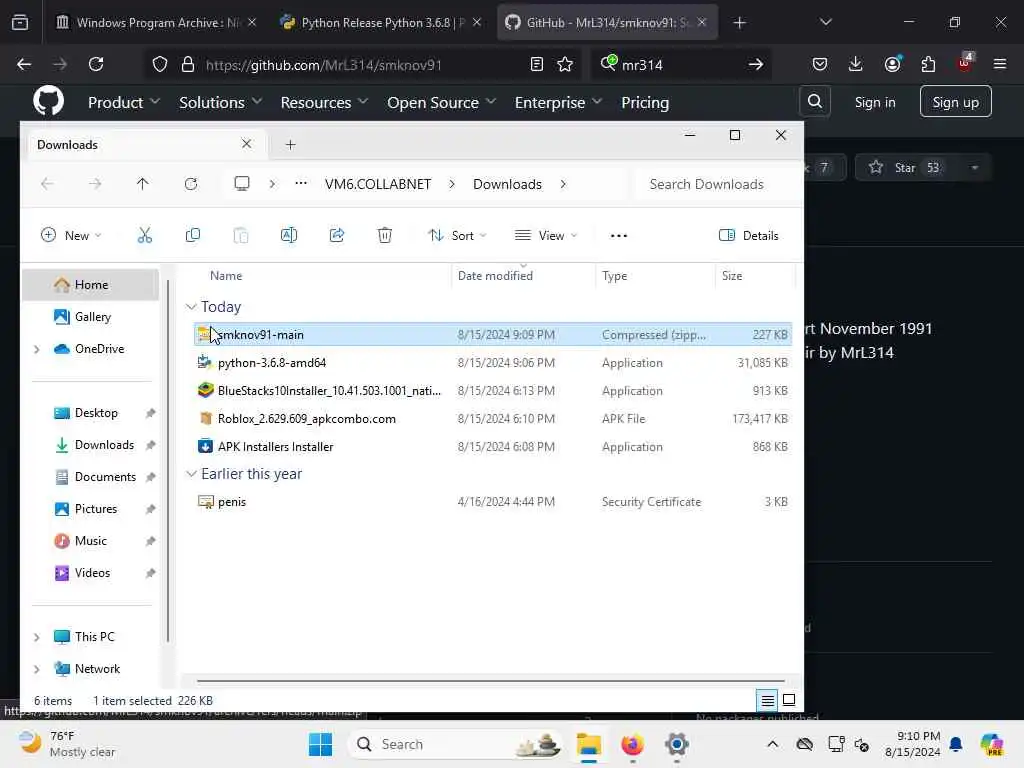This screenshot has height=768, width=1024.
Task: Open Music quick access folder
Action: point(90,541)
